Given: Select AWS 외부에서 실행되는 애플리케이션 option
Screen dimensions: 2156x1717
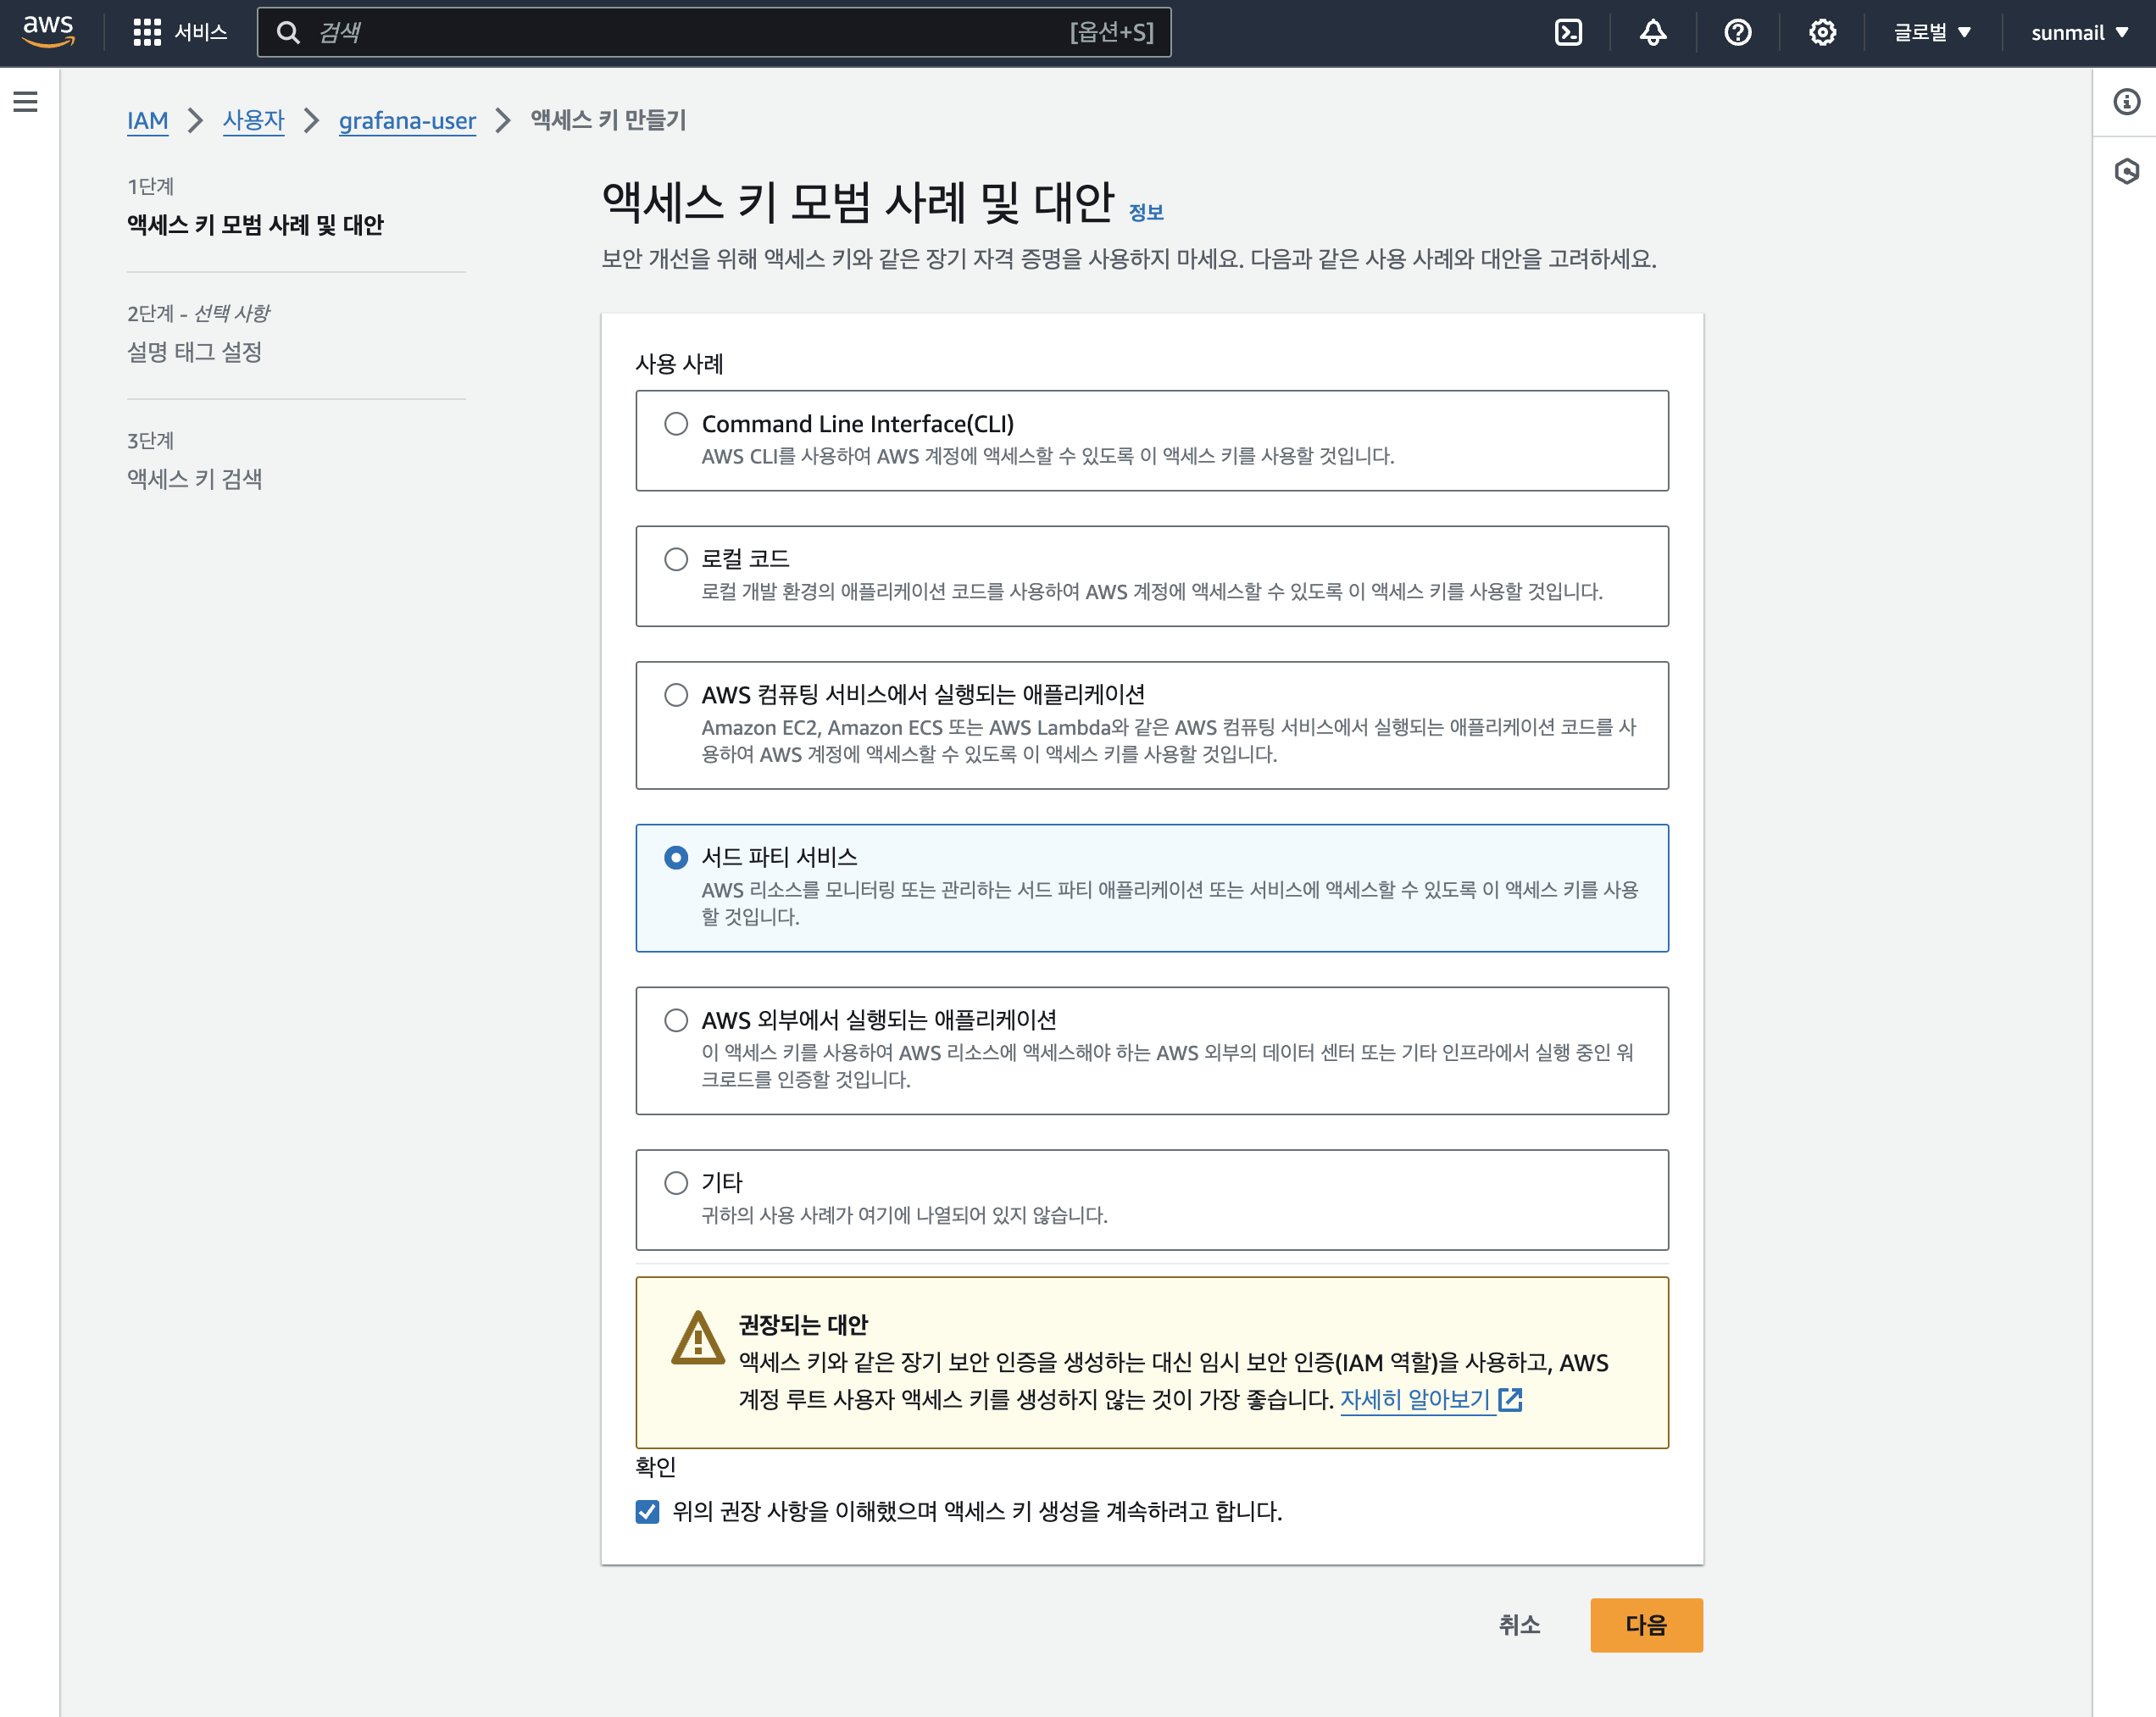Looking at the screenshot, I should point(676,1020).
